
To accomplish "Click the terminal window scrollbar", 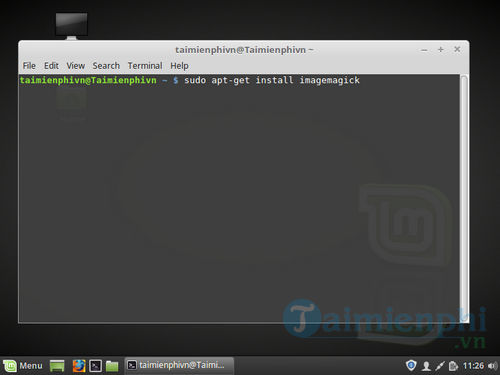I will [x=464, y=198].
